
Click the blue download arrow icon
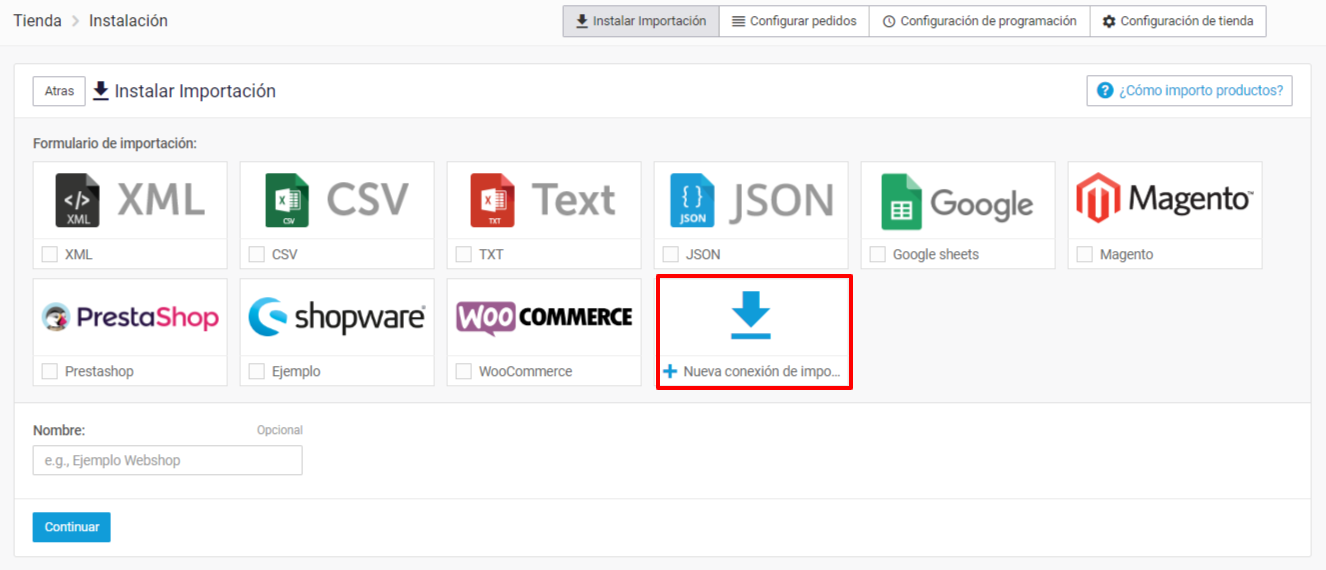point(751,317)
